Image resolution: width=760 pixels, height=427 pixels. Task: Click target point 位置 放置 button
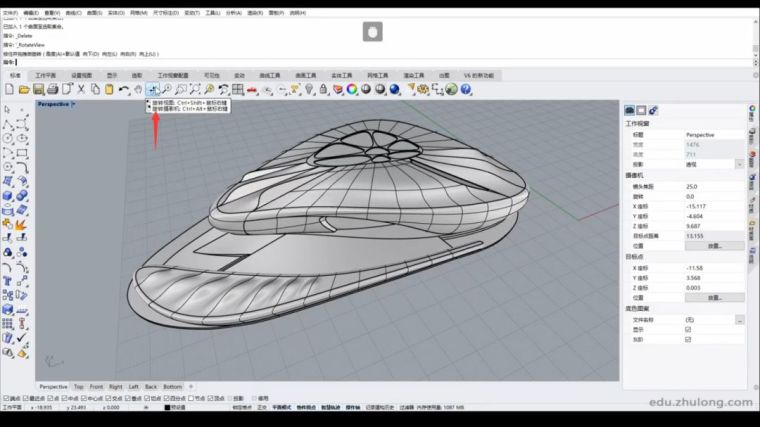coord(715,298)
